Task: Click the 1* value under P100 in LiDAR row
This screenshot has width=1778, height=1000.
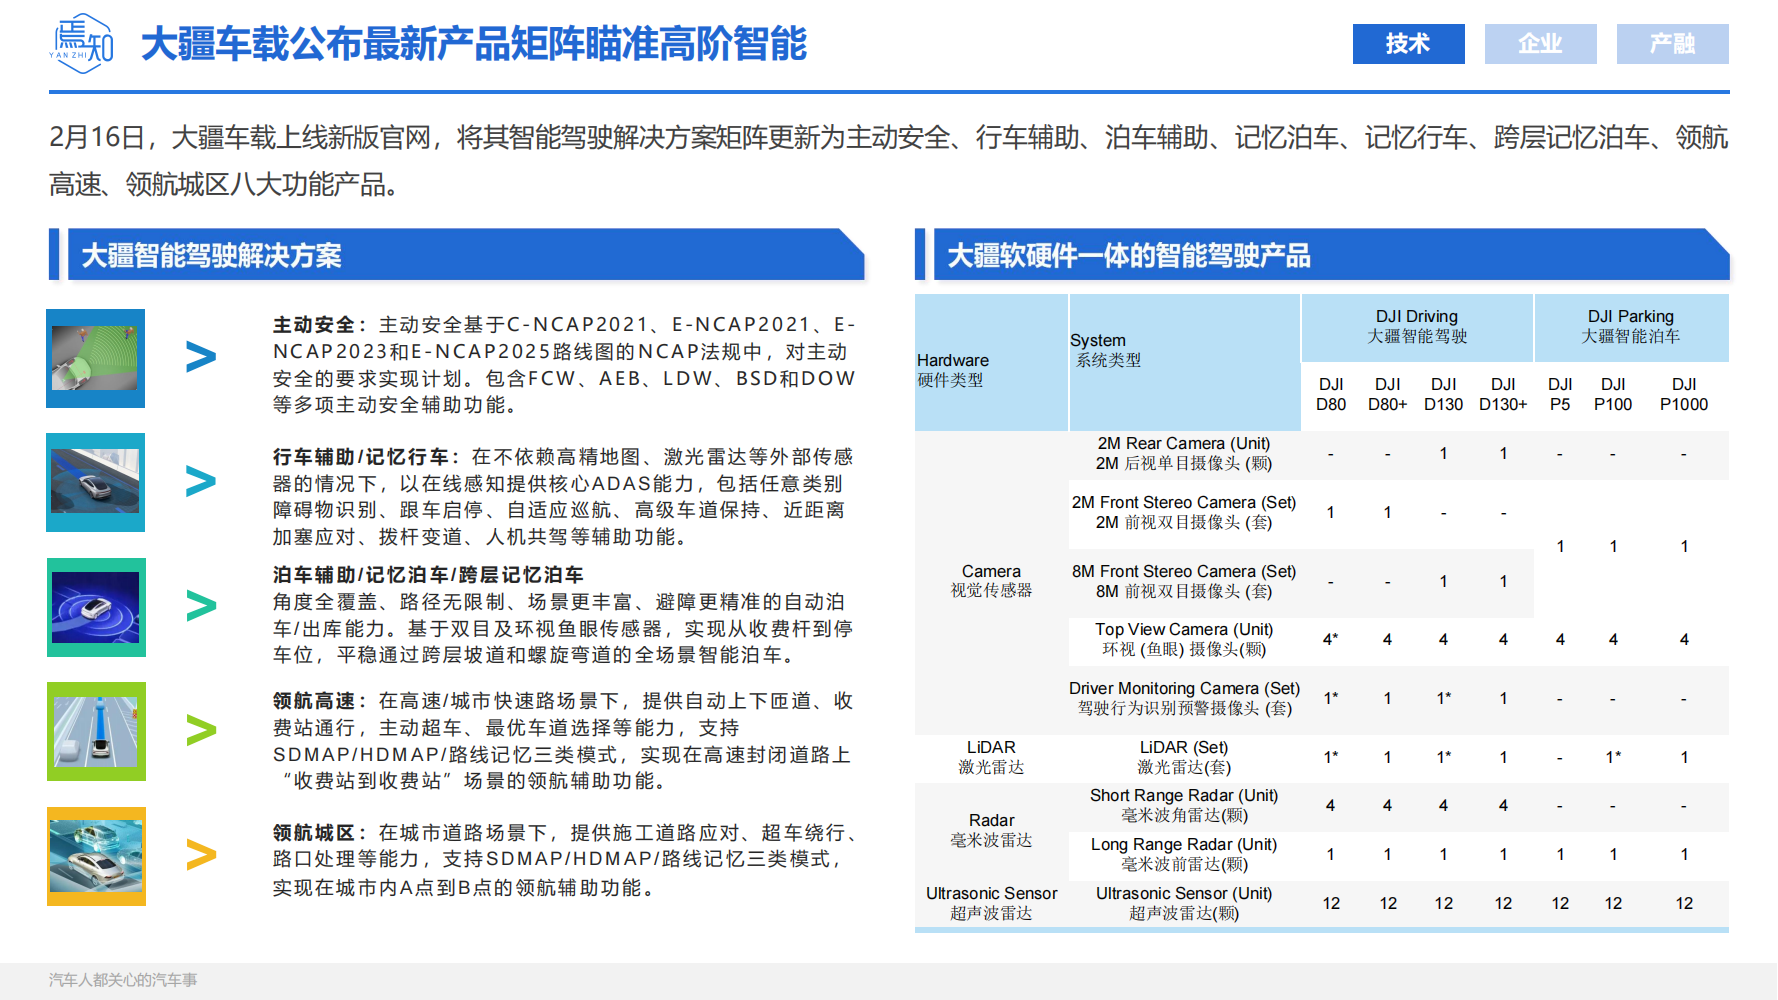Action: click(1613, 757)
